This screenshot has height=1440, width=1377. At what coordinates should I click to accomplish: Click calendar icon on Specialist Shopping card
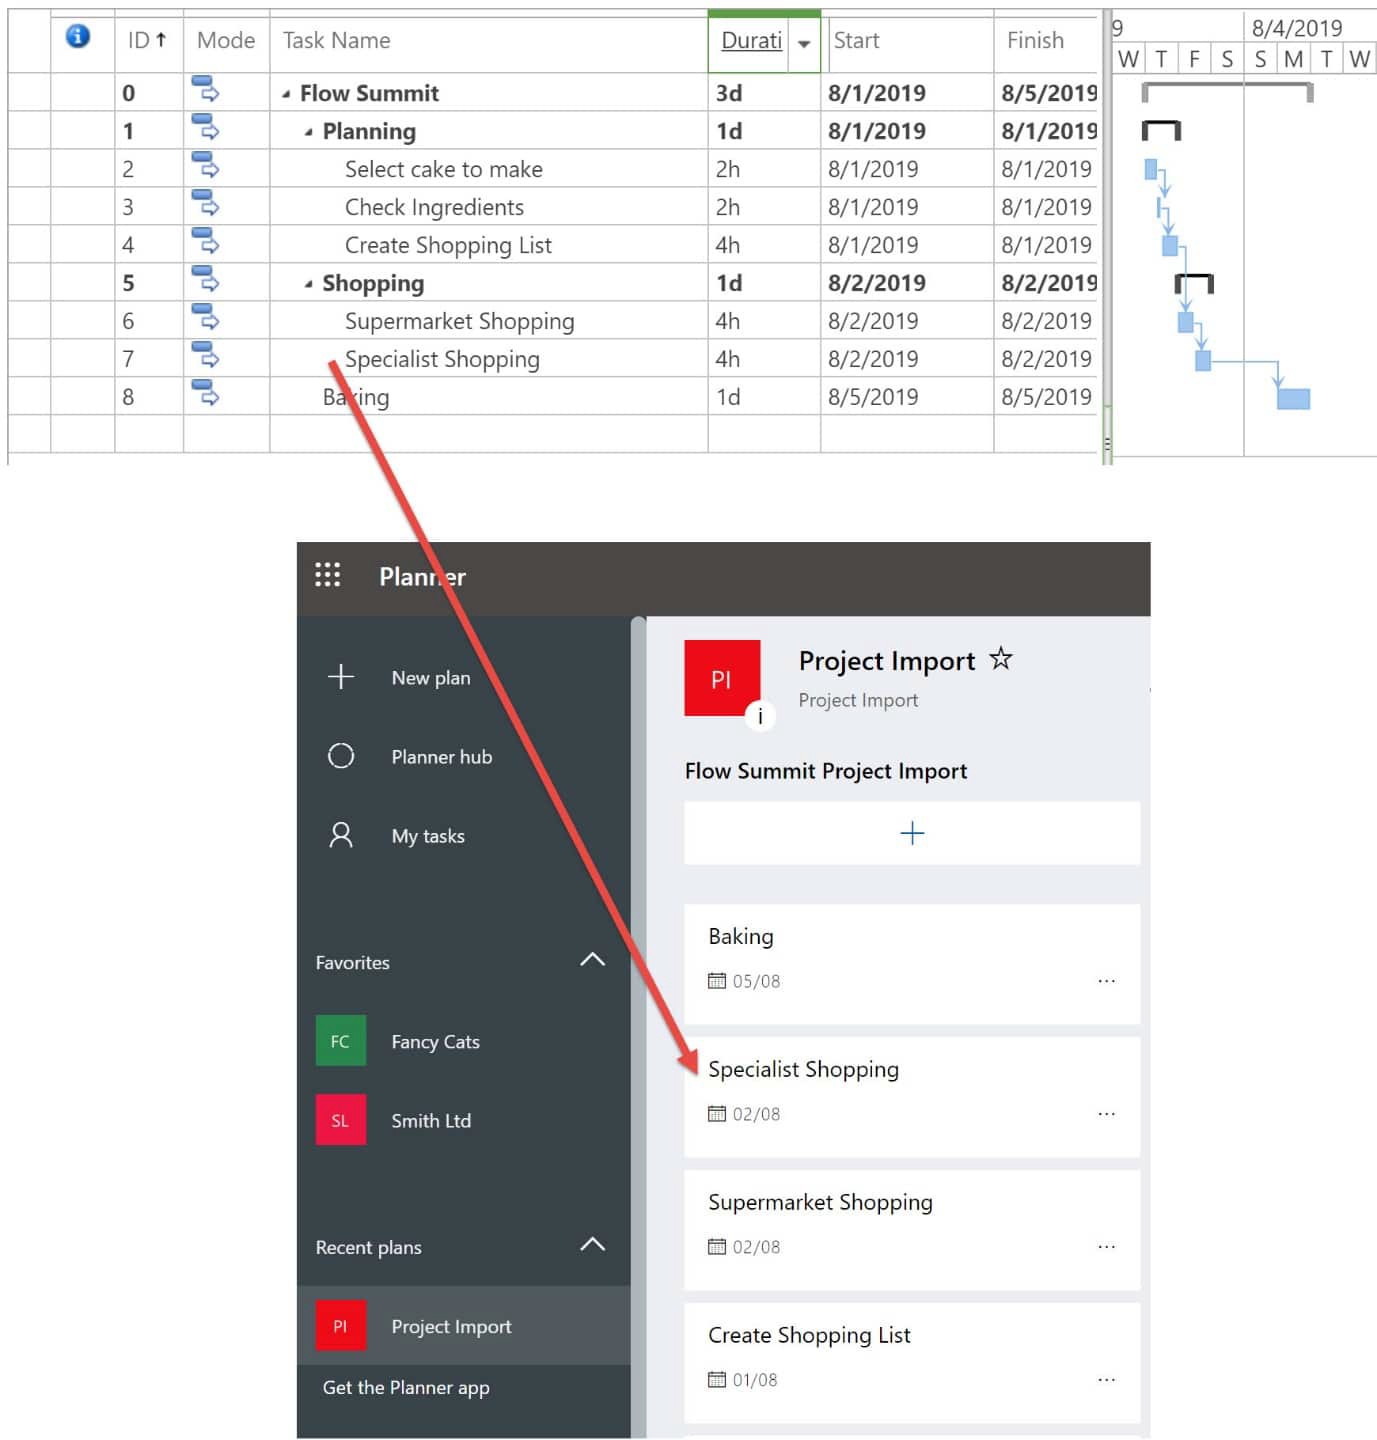point(717,1114)
